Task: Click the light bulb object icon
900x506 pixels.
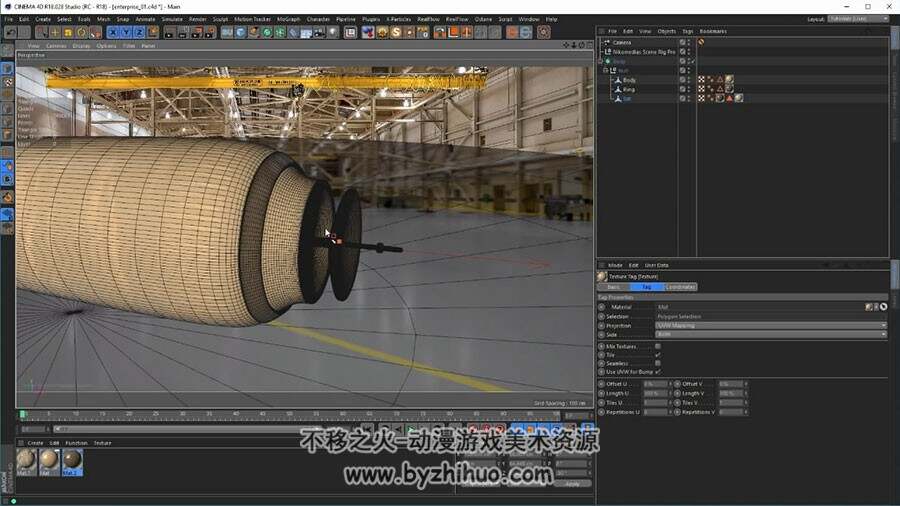Action: pos(333,33)
